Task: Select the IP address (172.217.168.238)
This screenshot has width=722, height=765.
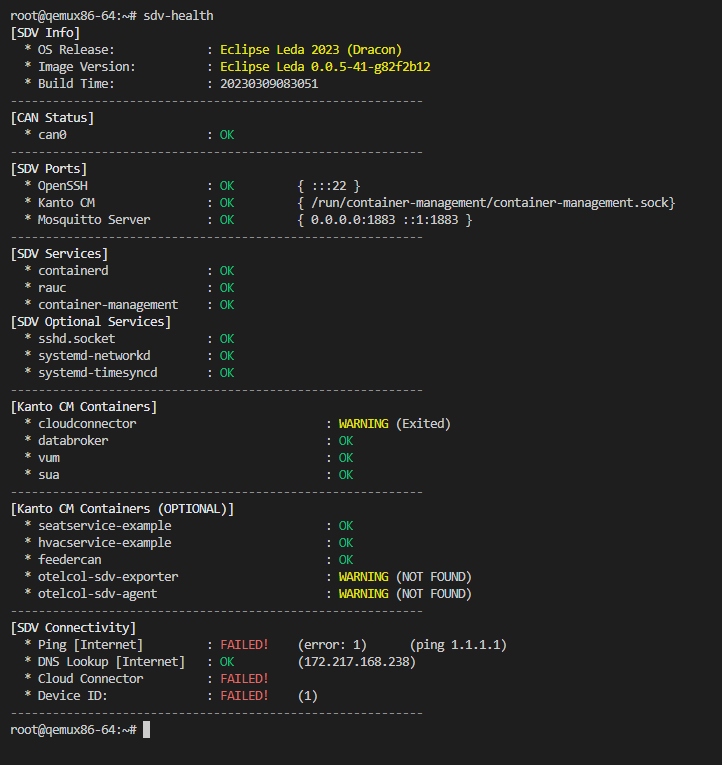Action: click(x=357, y=662)
